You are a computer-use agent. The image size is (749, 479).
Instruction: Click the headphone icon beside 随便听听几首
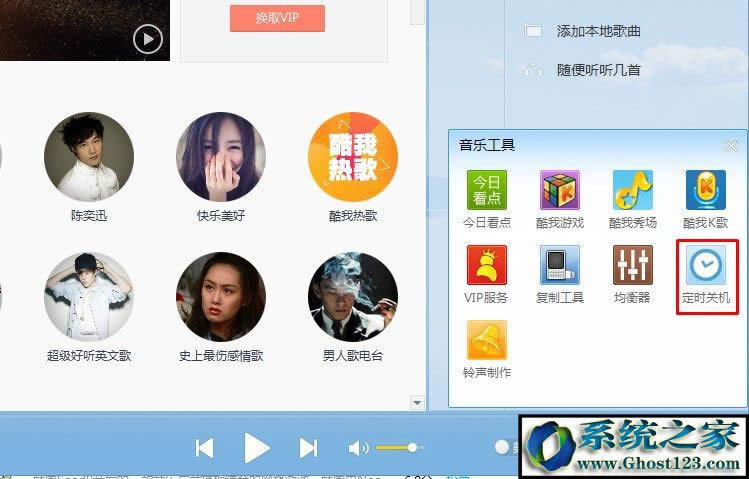tap(533, 71)
